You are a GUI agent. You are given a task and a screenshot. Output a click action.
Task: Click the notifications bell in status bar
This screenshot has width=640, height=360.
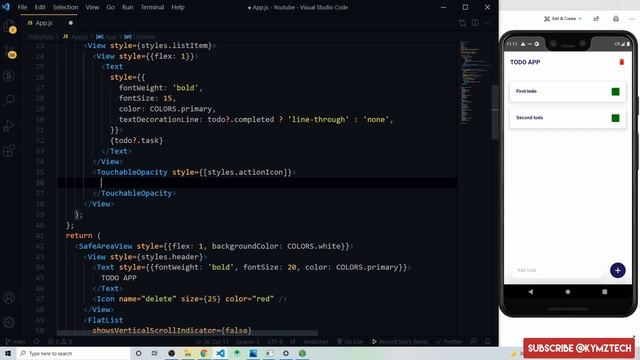click(x=488, y=341)
